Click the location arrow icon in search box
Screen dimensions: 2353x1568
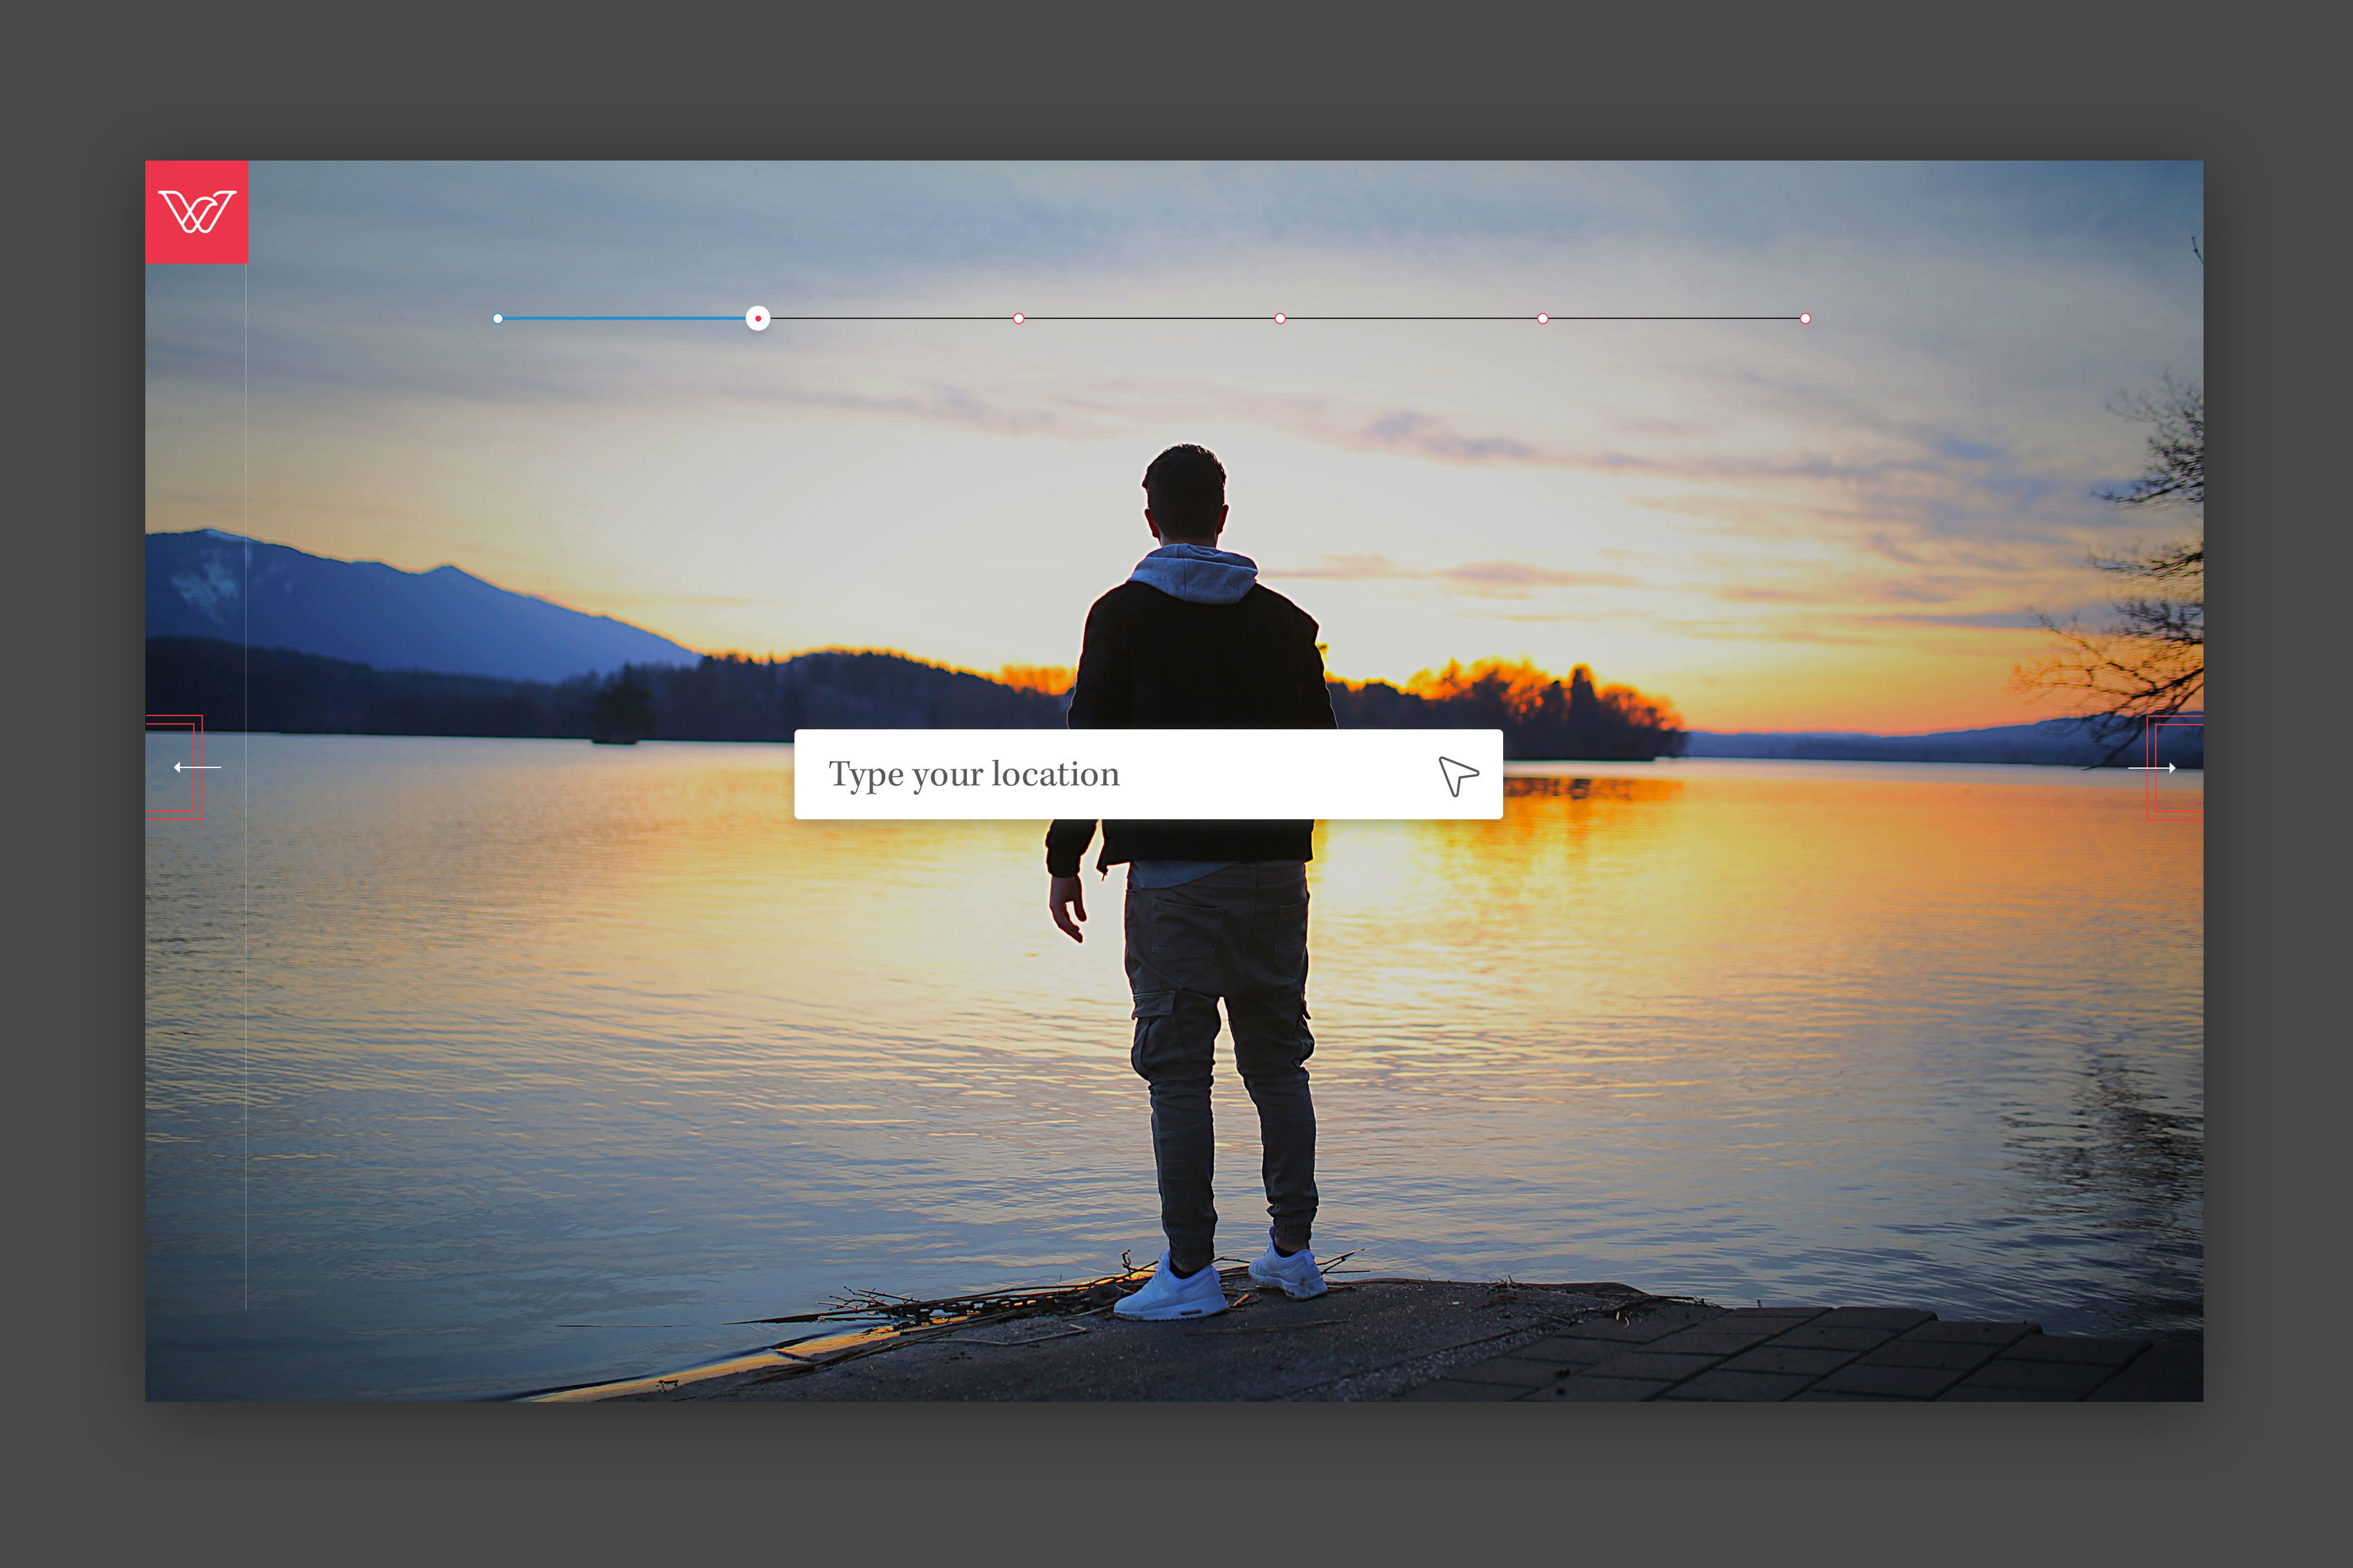[x=1458, y=776]
